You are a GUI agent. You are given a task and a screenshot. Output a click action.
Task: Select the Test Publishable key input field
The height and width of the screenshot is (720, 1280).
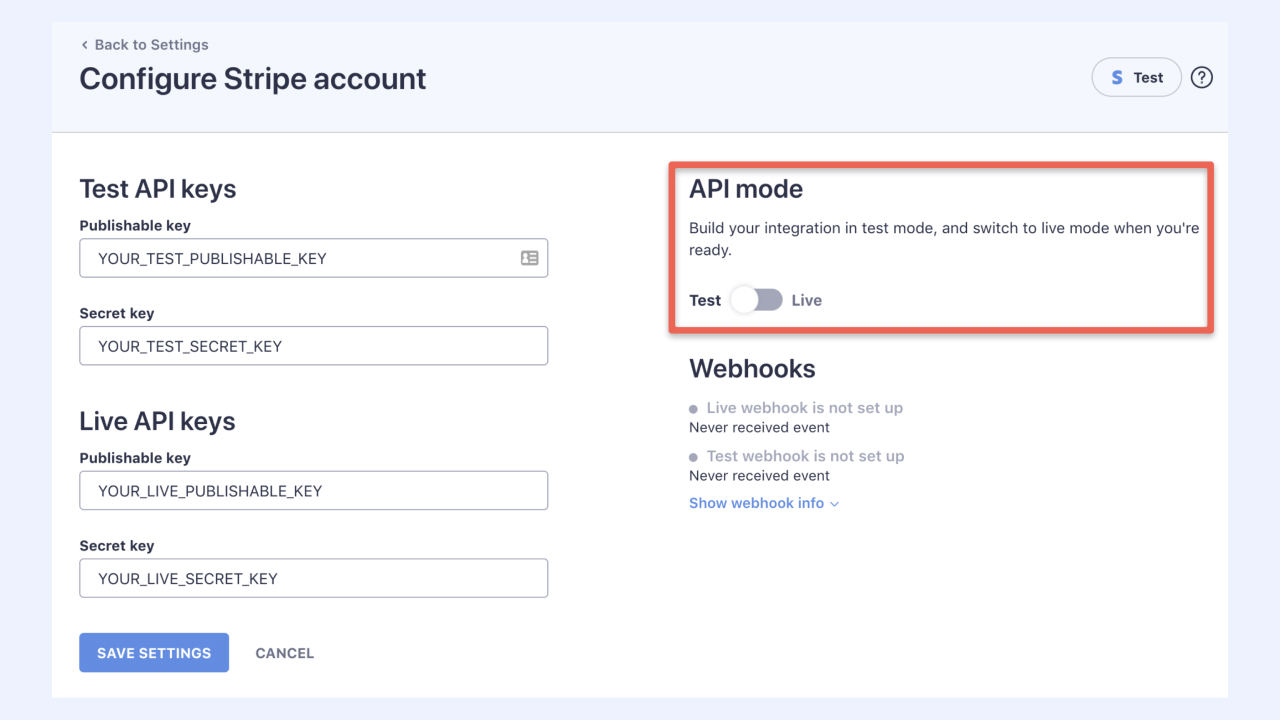pos(313,258)
